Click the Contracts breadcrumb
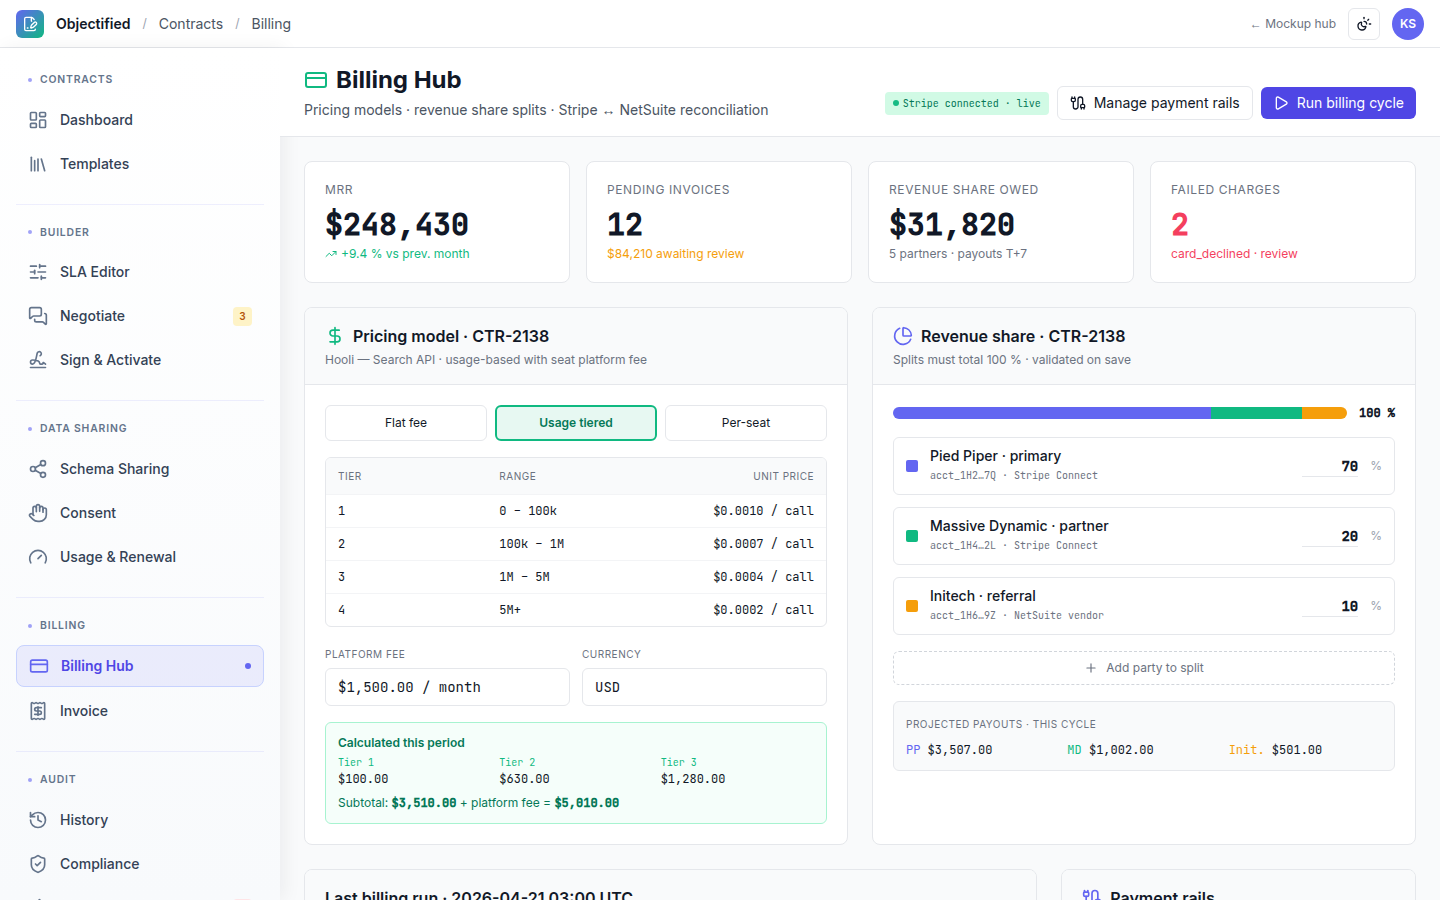The height and width of the screenshot is (900, 1440). click(191, 24)
